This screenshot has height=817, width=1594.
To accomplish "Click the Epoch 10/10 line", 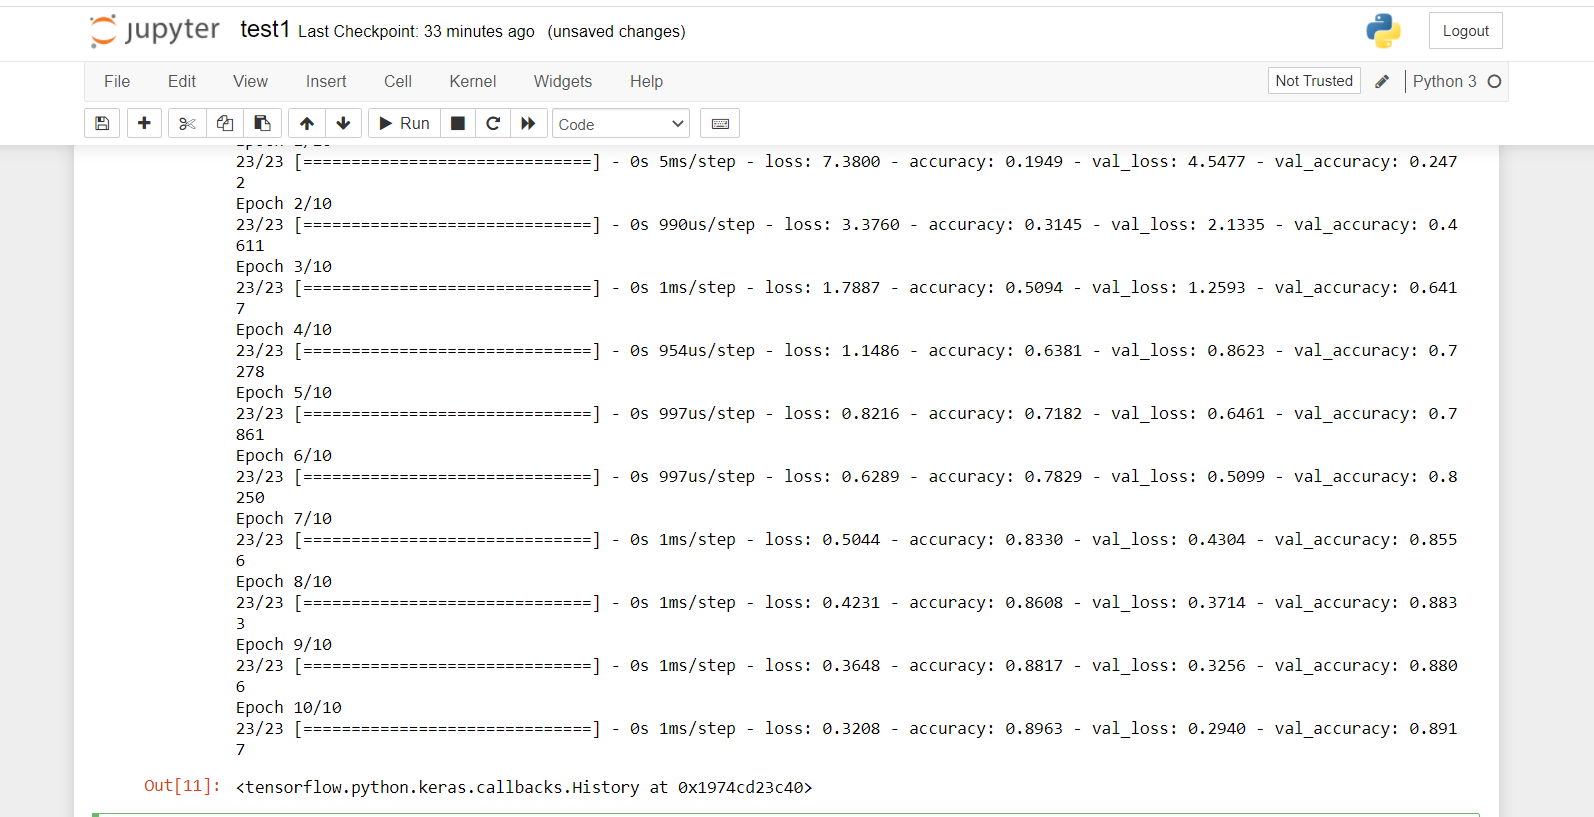I will click(x=289, y=708).
